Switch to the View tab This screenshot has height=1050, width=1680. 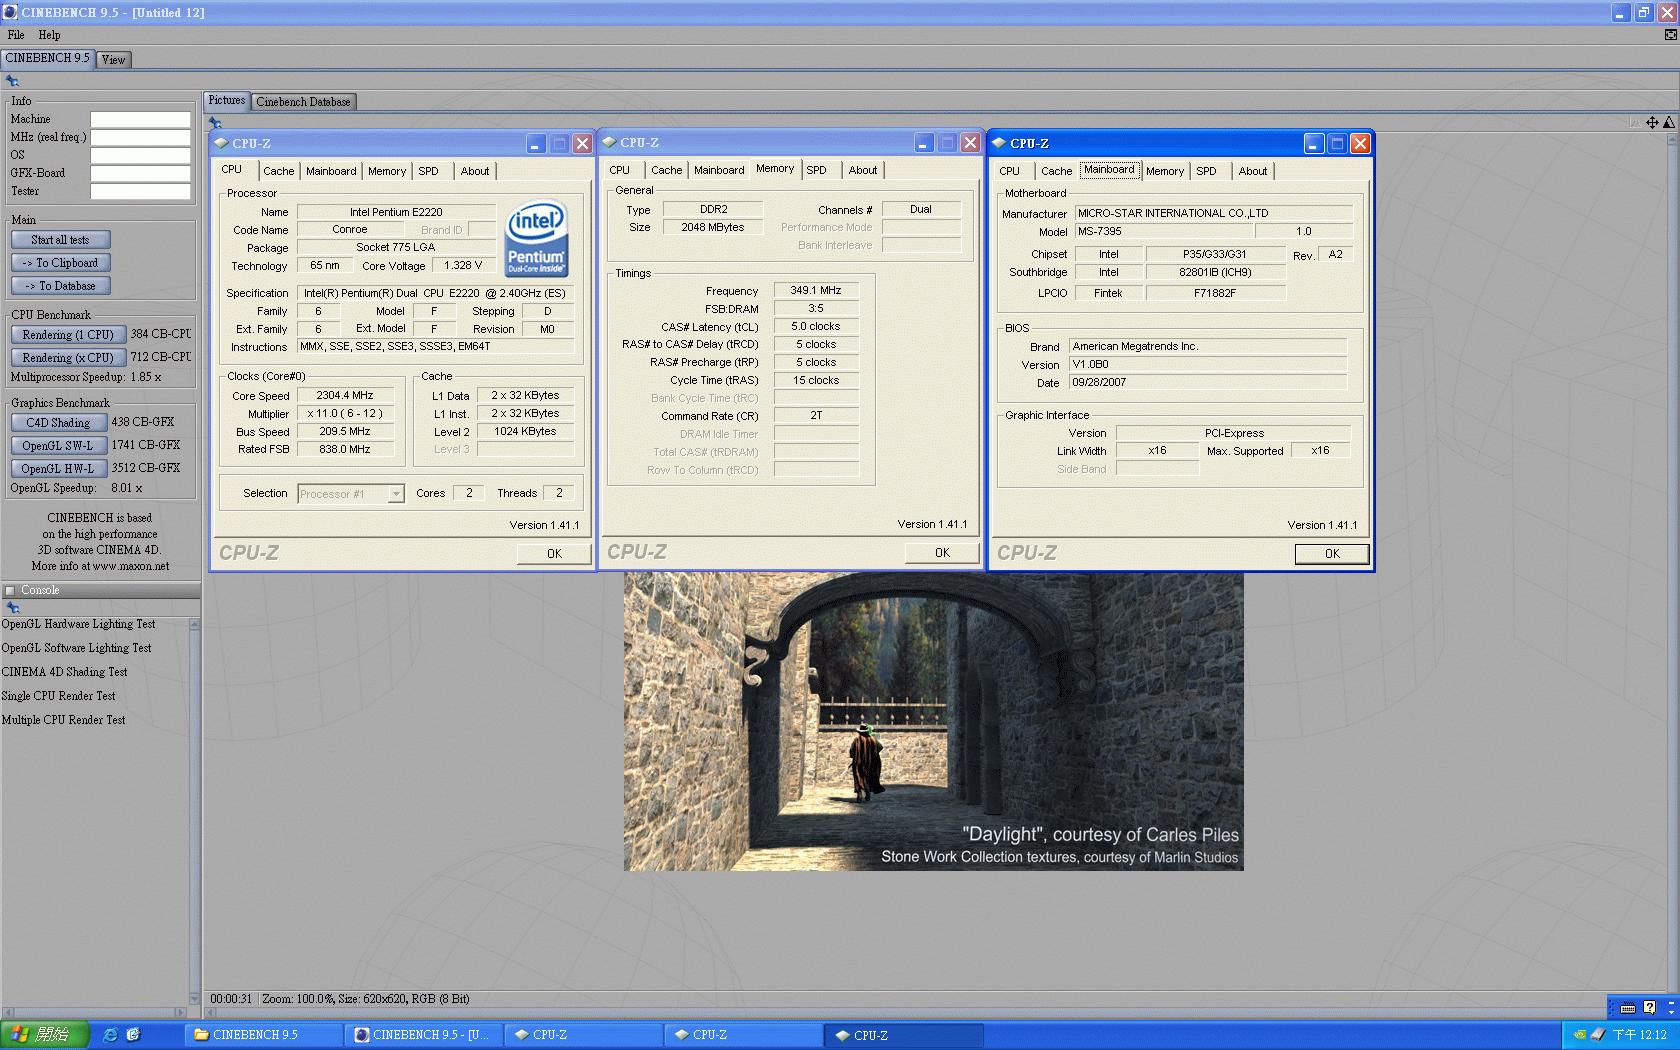114,60
